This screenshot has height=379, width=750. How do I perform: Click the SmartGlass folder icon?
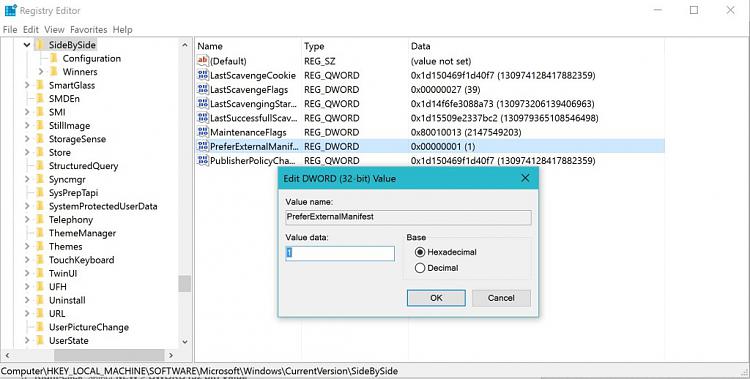coord(40,85)
